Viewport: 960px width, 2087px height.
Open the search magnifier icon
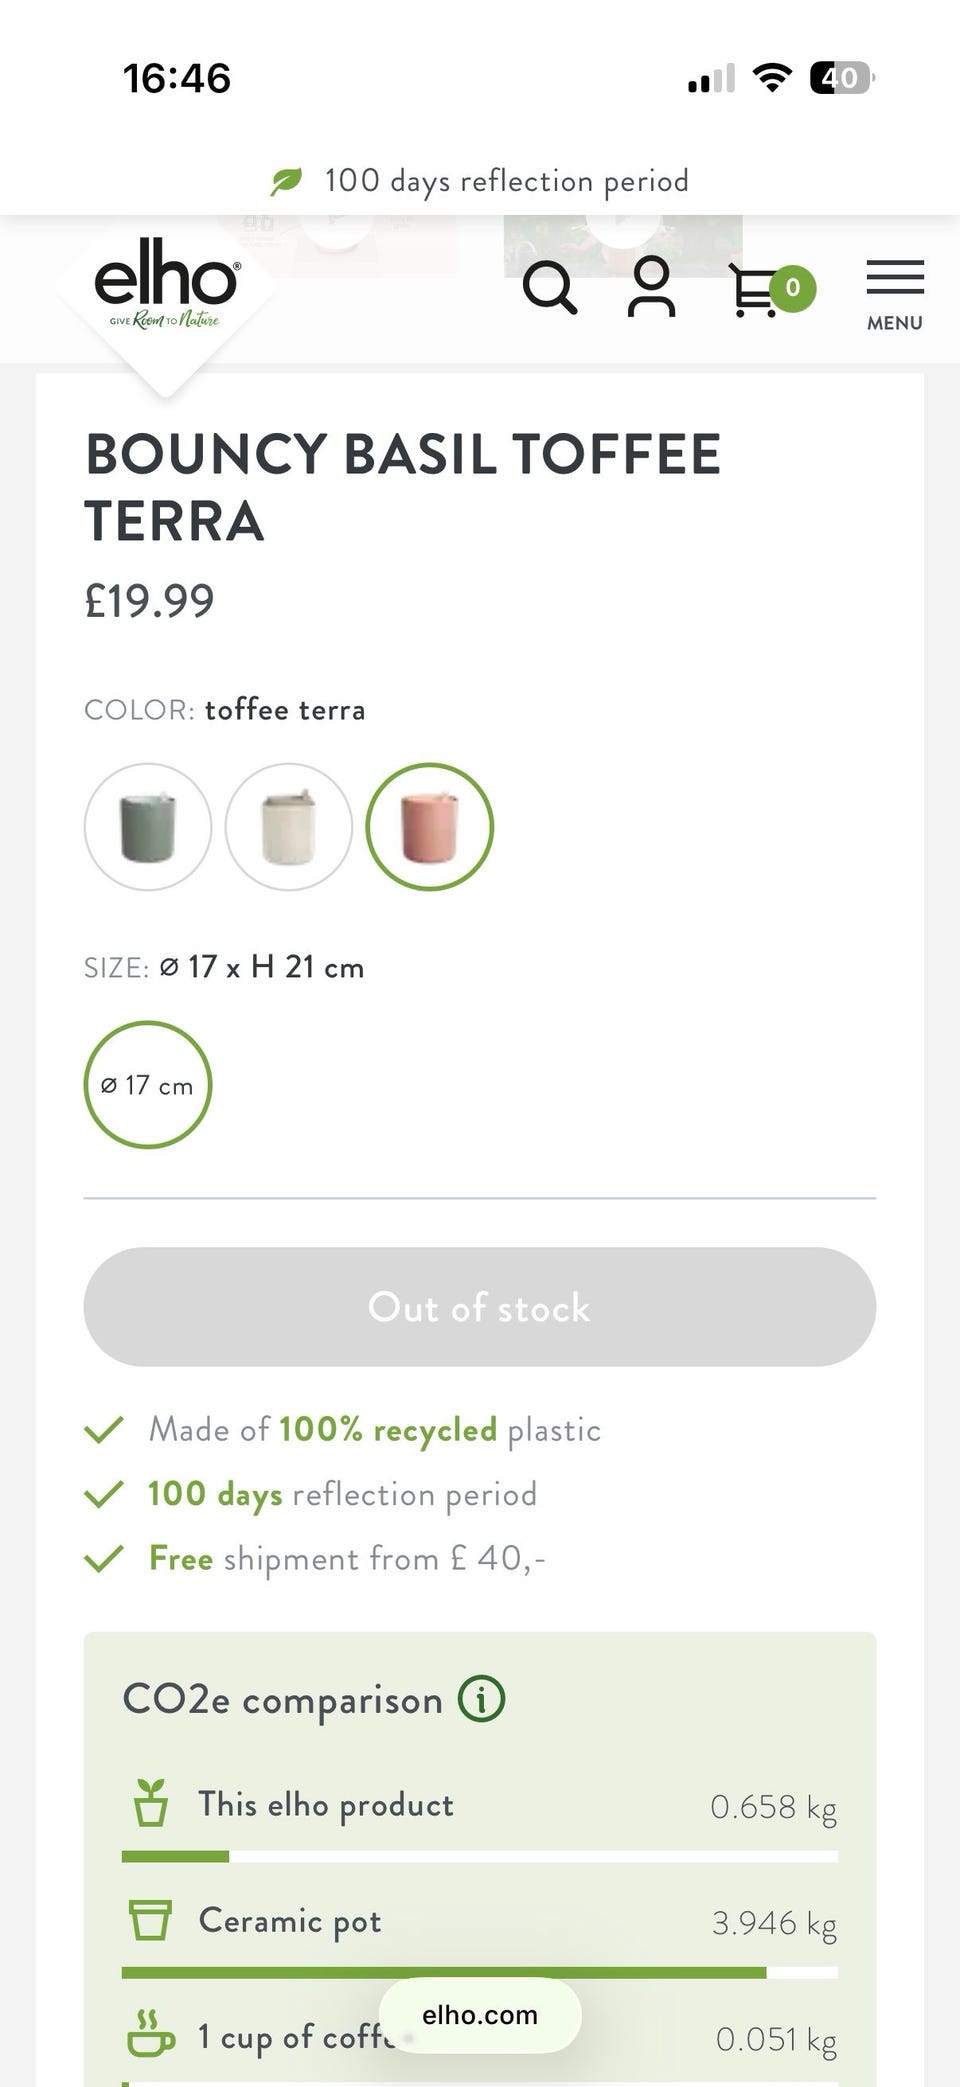(x=550, y=288)
